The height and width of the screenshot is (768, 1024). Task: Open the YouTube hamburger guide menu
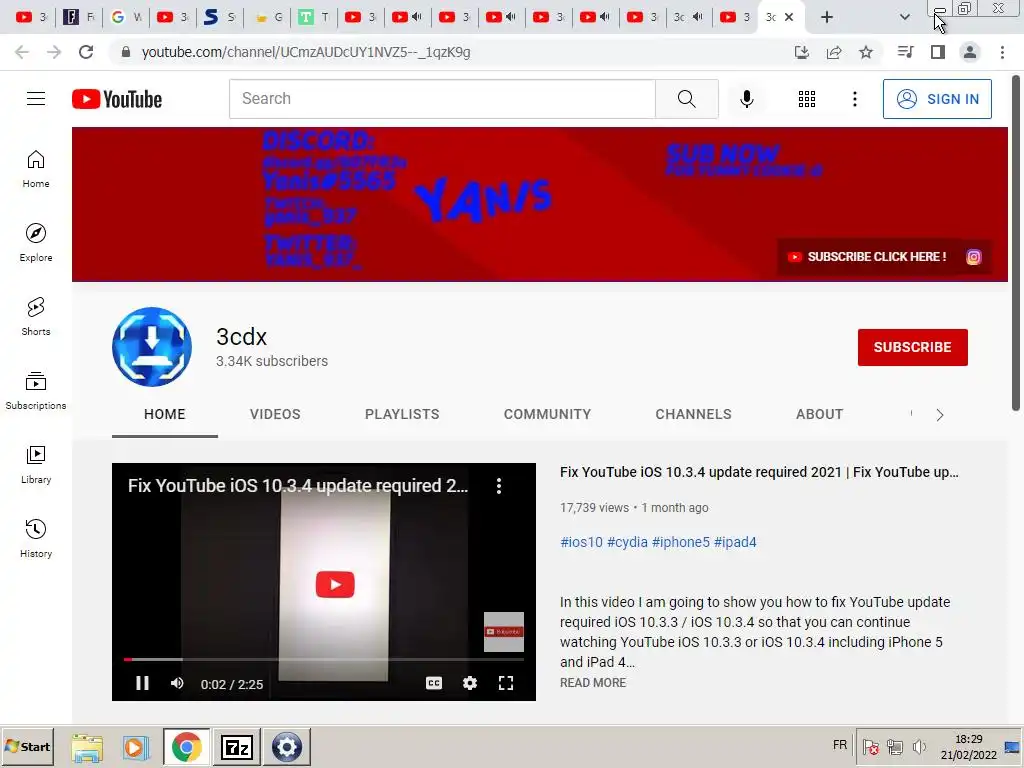36,99
